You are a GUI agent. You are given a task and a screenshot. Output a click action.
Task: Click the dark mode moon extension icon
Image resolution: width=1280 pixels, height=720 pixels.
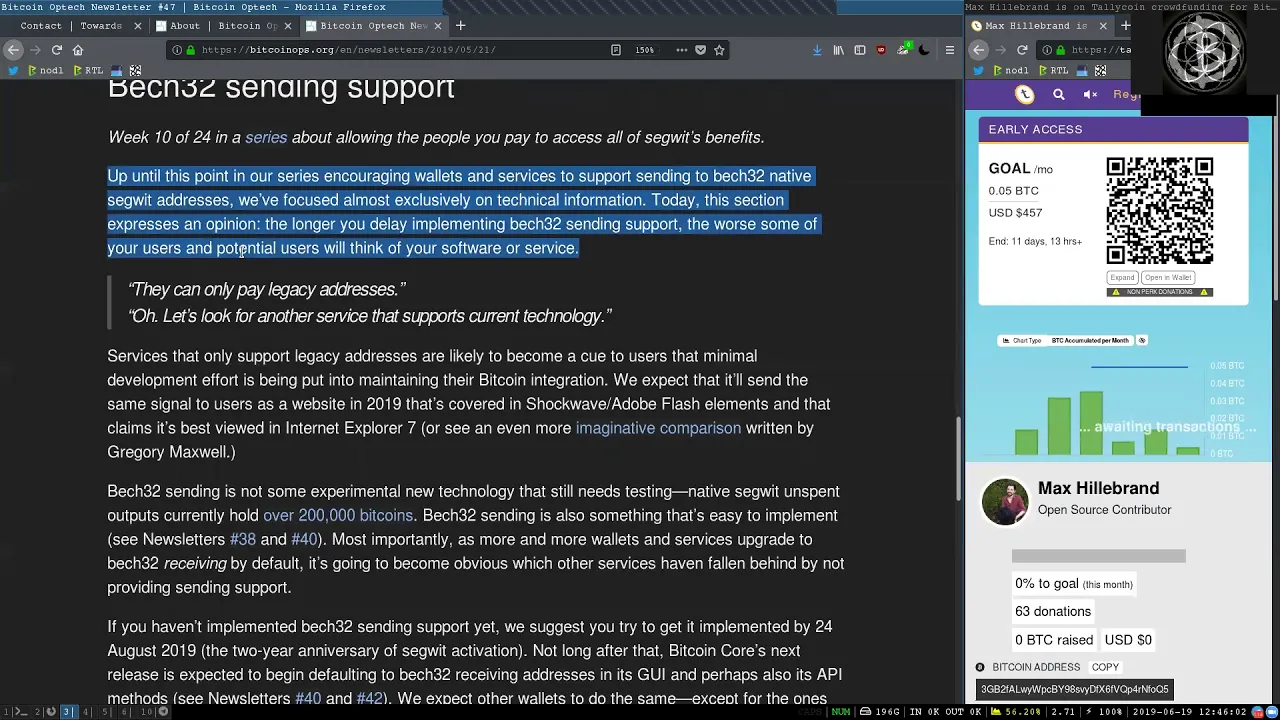pyautogui.click(x=924, y=50)
